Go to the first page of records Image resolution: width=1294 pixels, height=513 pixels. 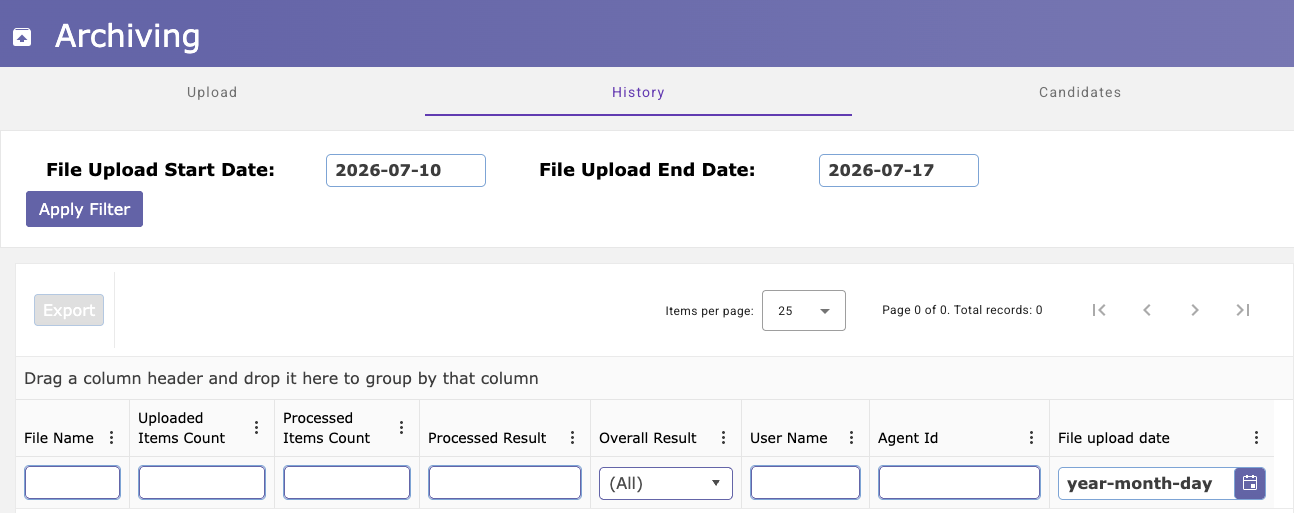coord(1099,310)
